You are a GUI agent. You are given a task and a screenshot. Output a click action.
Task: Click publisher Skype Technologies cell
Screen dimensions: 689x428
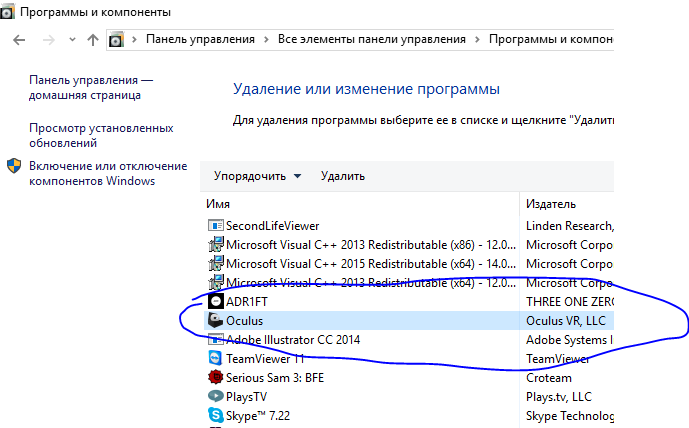coord(569,416)
